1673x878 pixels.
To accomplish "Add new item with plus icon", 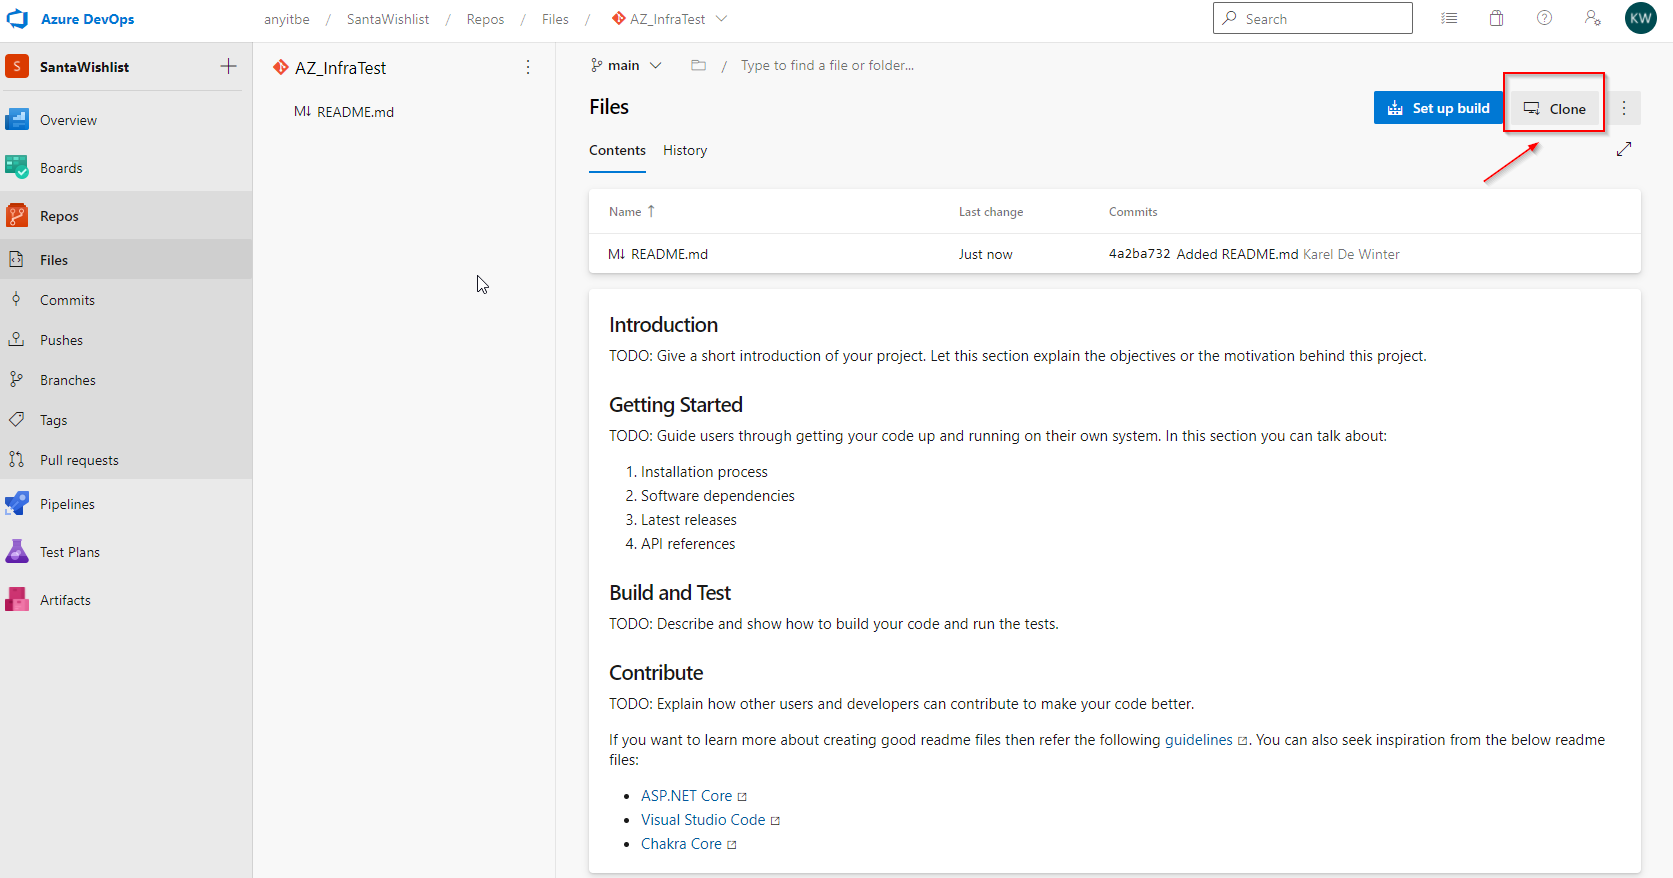I will (x=229, y=66).
